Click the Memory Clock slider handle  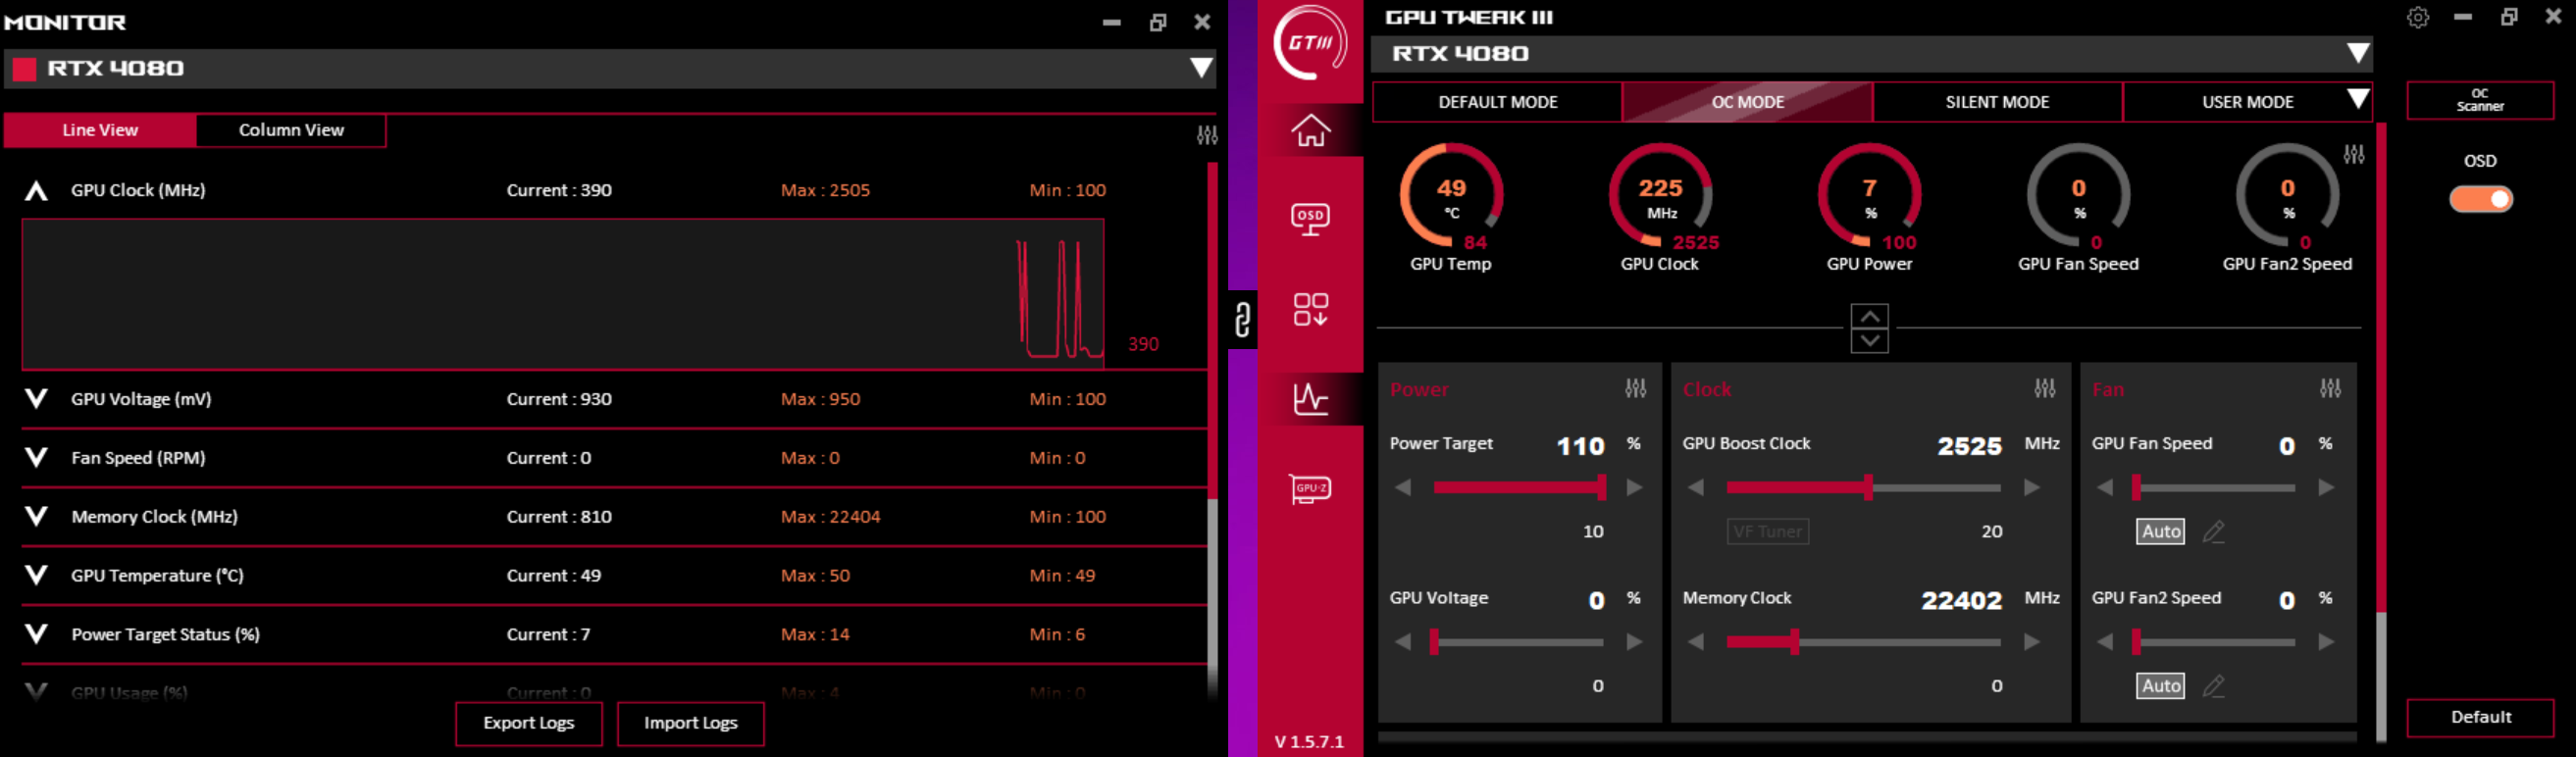click(1795, 642)
